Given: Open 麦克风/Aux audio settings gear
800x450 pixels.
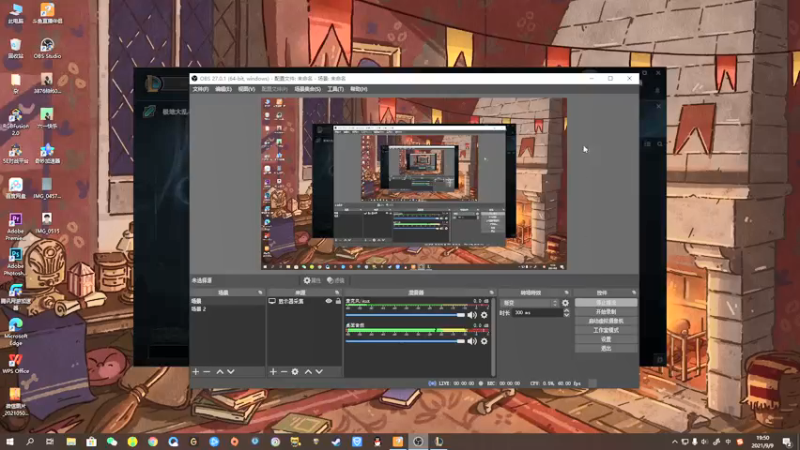Looking at the screenshot, I should pyautogui.click(x=484, y=315).
